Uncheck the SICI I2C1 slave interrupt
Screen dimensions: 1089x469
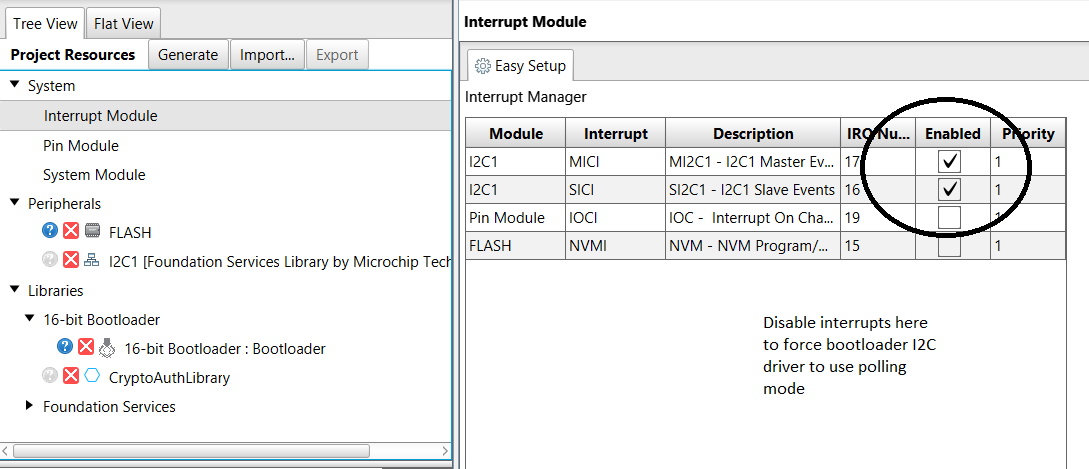952,189
